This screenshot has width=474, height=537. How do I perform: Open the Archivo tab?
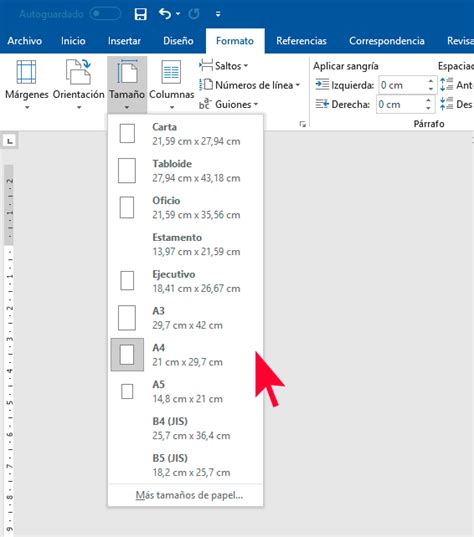tap(25, 41)
